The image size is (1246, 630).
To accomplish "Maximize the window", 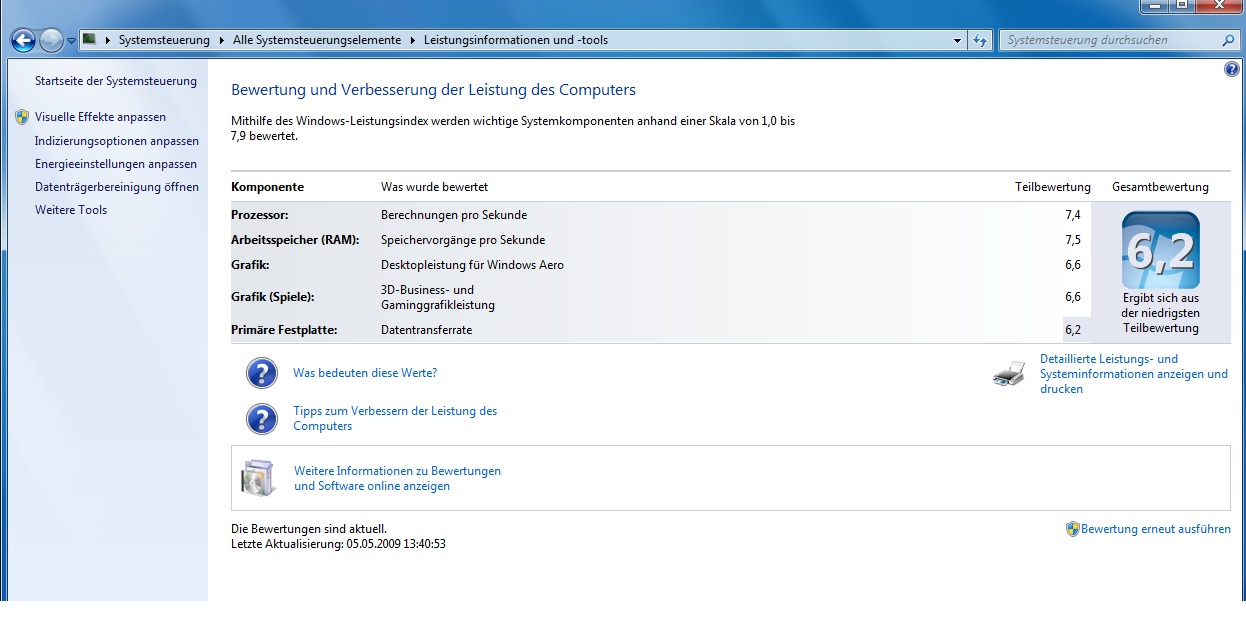I will pyautogui.click(x=1182, y=5).
